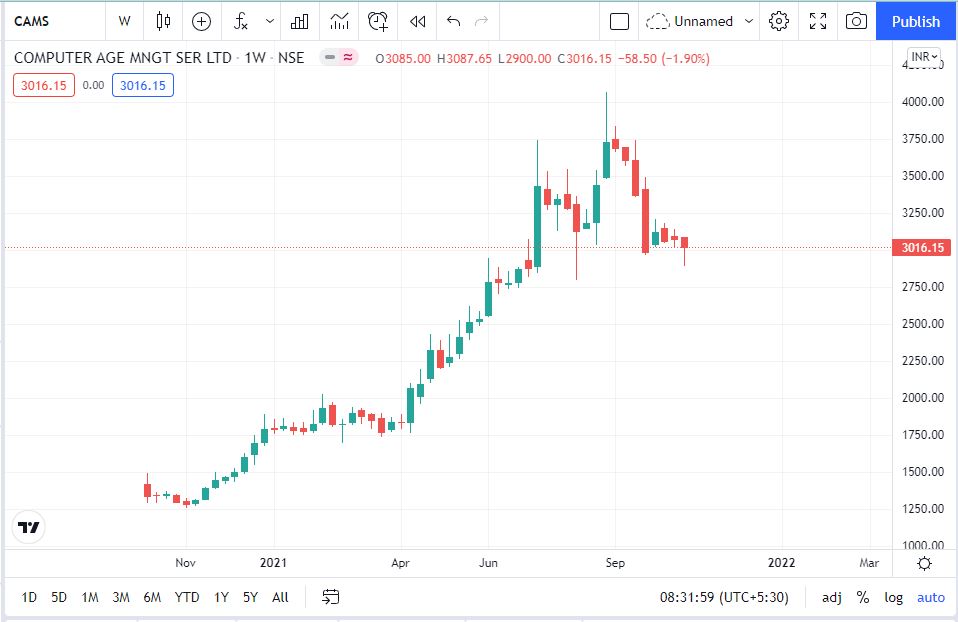Viewport: 958px width, 622px height.
Task: Open the INR currency dropdown
Action: pos(922,56)
